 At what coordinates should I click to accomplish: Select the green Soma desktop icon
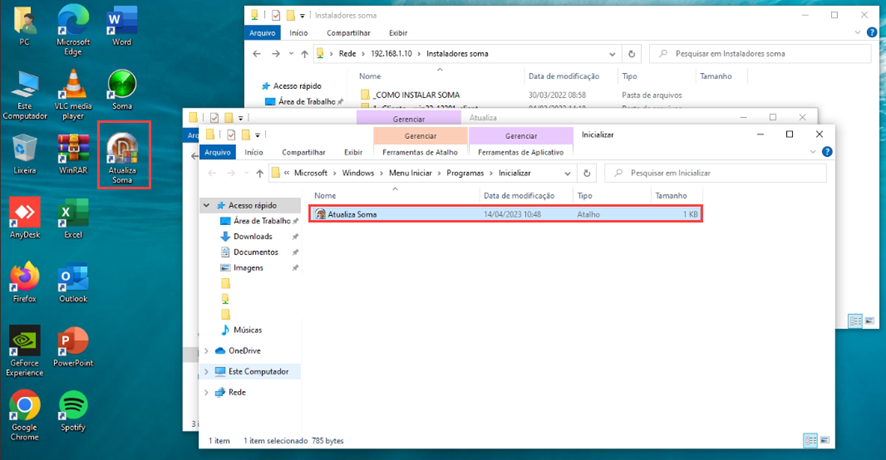pos(121,90)
